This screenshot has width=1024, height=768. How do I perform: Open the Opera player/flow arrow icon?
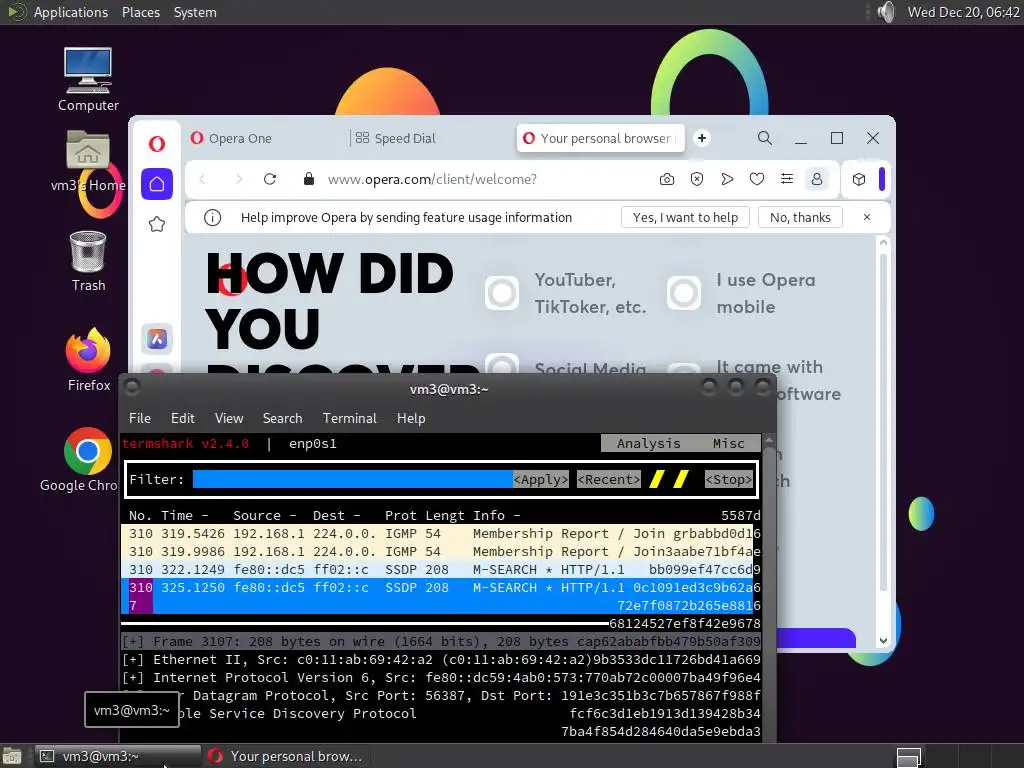[x=727, y=179]
